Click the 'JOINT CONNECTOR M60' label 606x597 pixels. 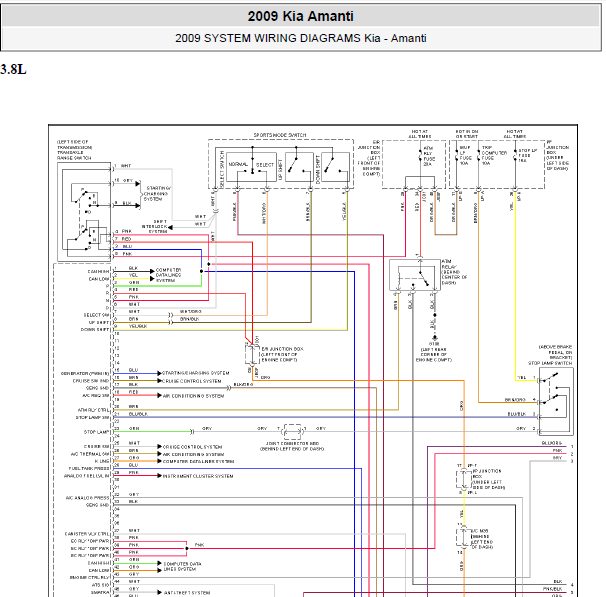(x=292, y=444)
